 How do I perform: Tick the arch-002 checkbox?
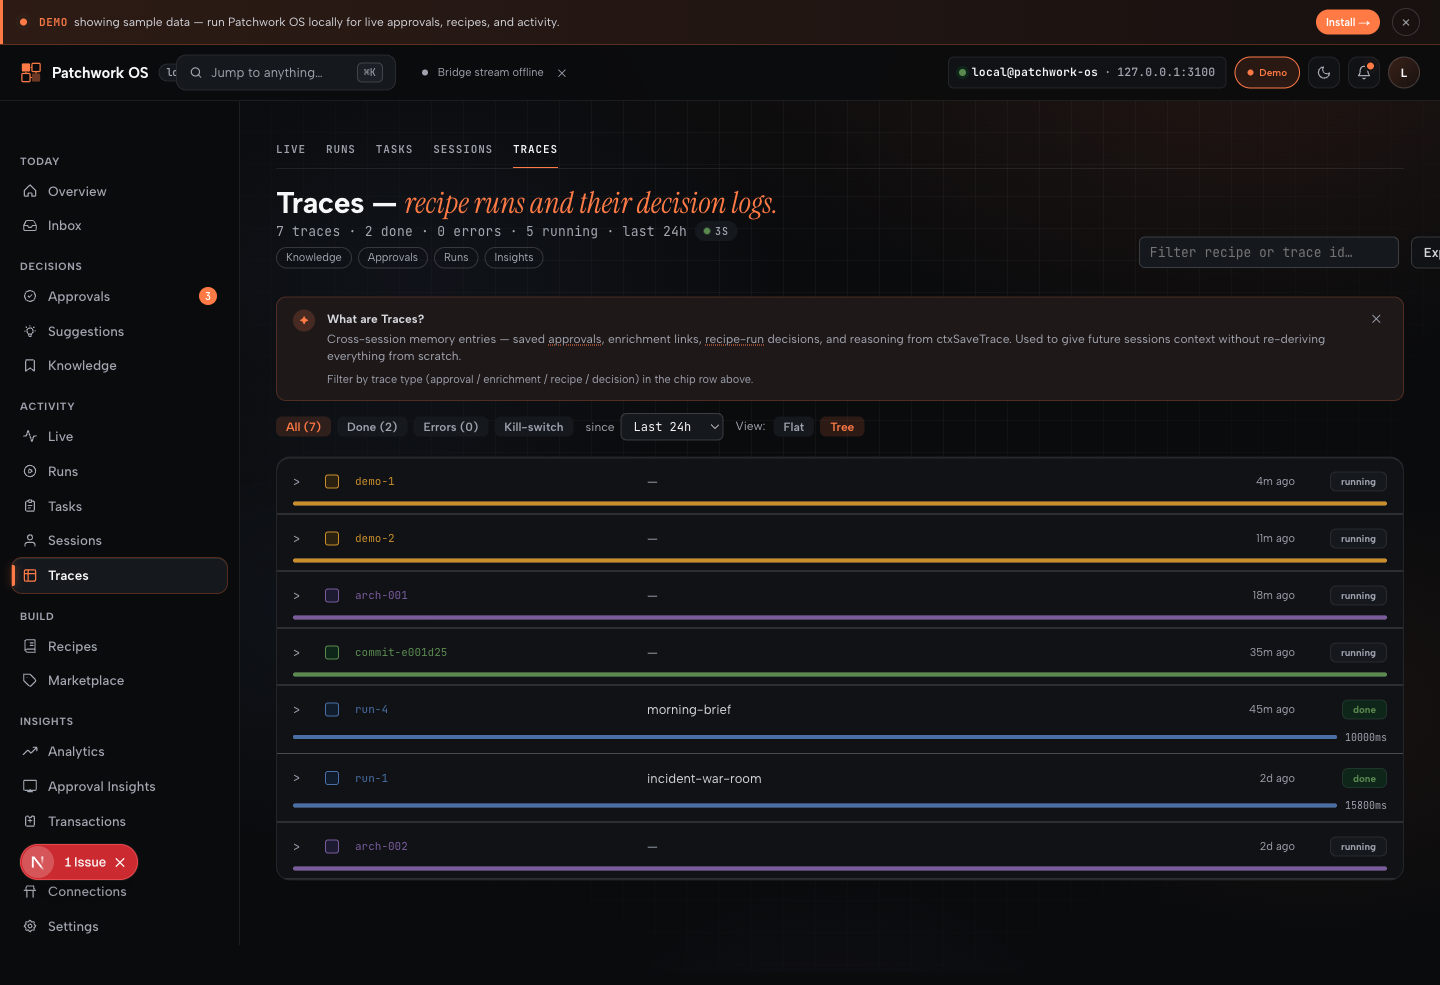[x=332, y=847]
